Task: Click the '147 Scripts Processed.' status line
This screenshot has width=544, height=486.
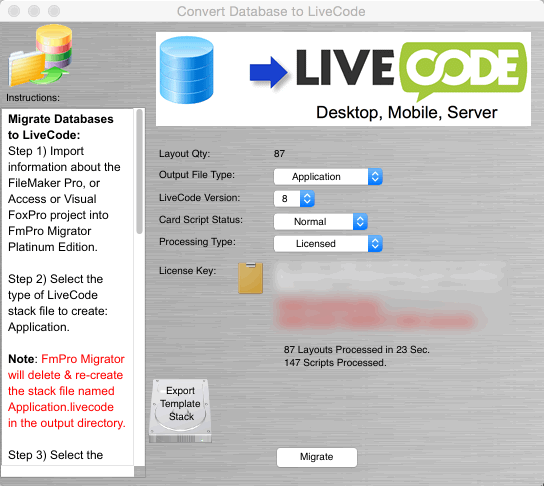Action: point(335,363)
